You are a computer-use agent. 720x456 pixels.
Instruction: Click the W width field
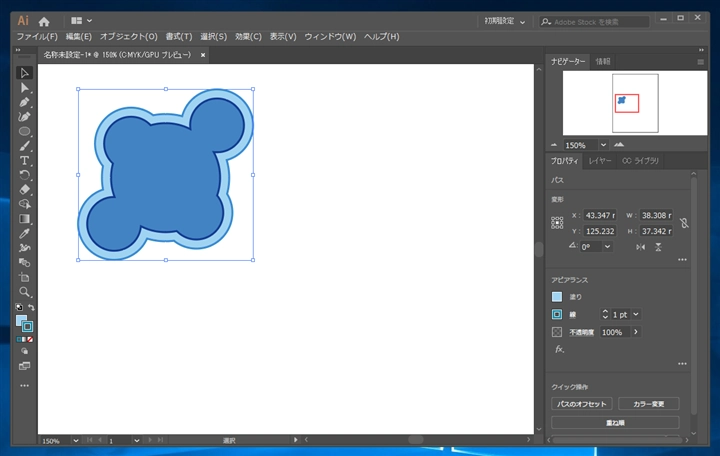[x=656, y=215]
